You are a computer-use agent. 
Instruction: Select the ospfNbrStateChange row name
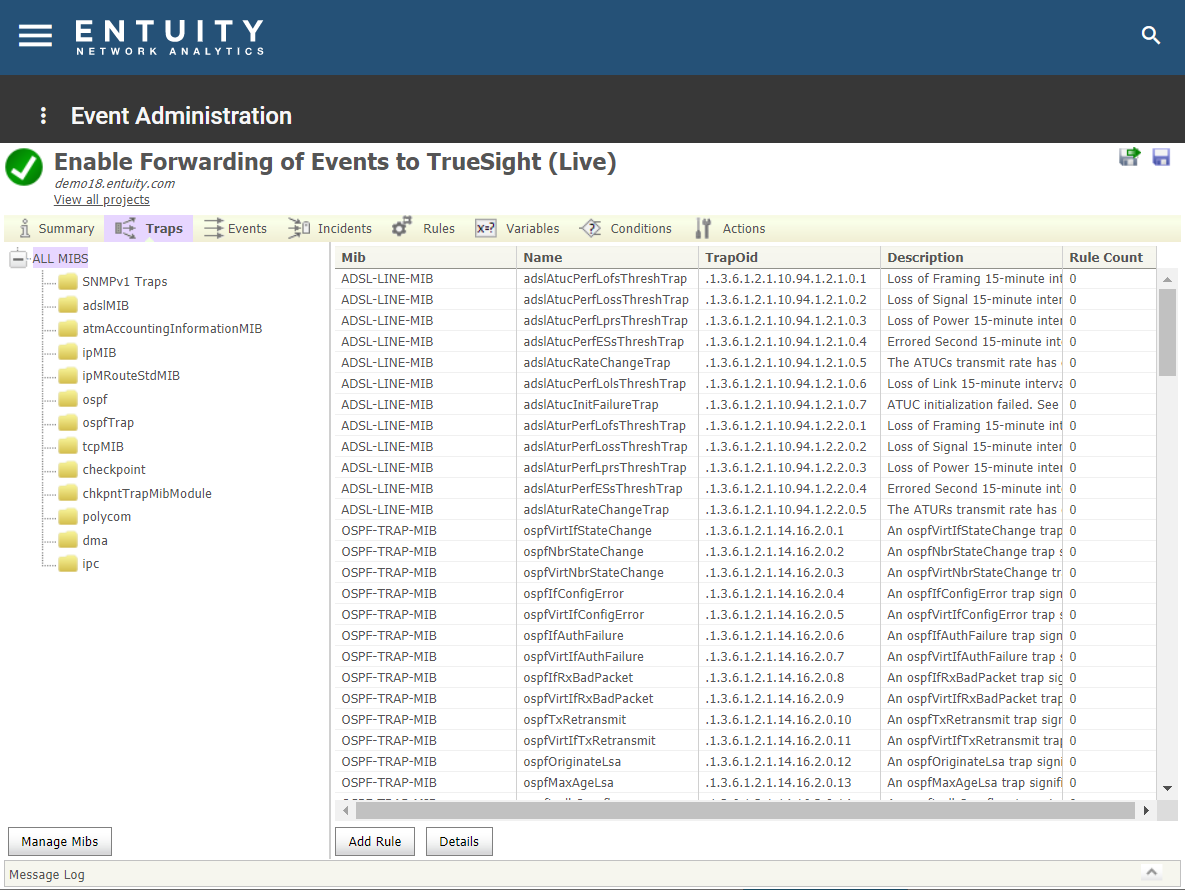[x=583, y=552]
